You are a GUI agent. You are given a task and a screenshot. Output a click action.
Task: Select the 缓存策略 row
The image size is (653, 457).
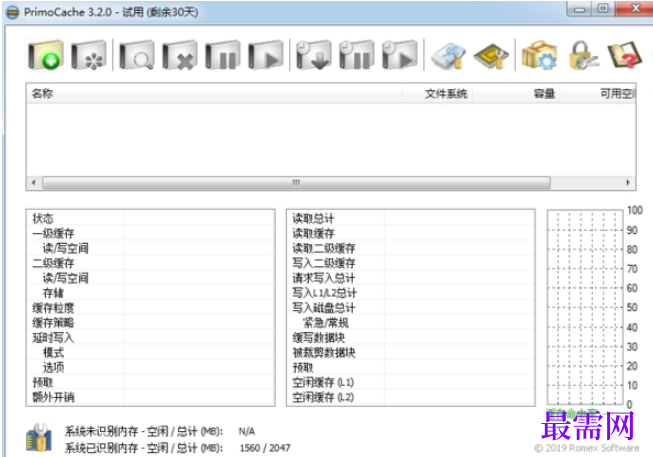pos(151,322)
